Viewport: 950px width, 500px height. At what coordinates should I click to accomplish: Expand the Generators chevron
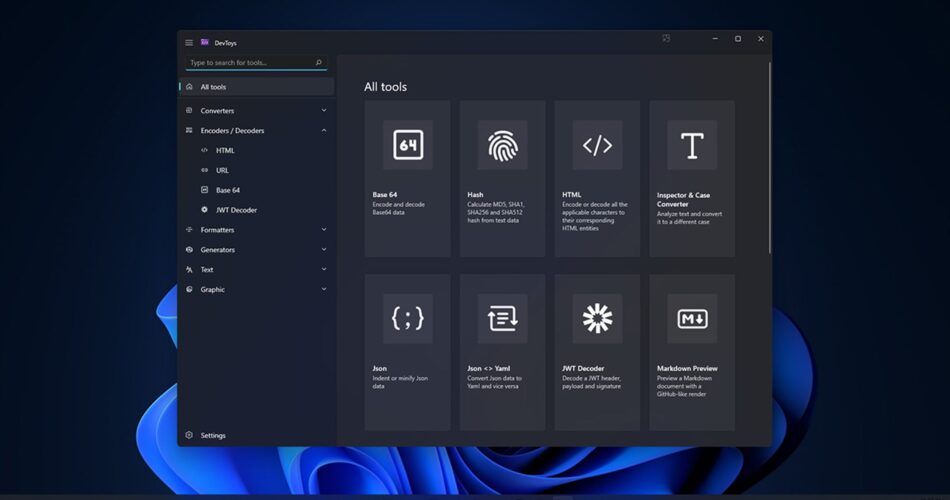[324, 250]
